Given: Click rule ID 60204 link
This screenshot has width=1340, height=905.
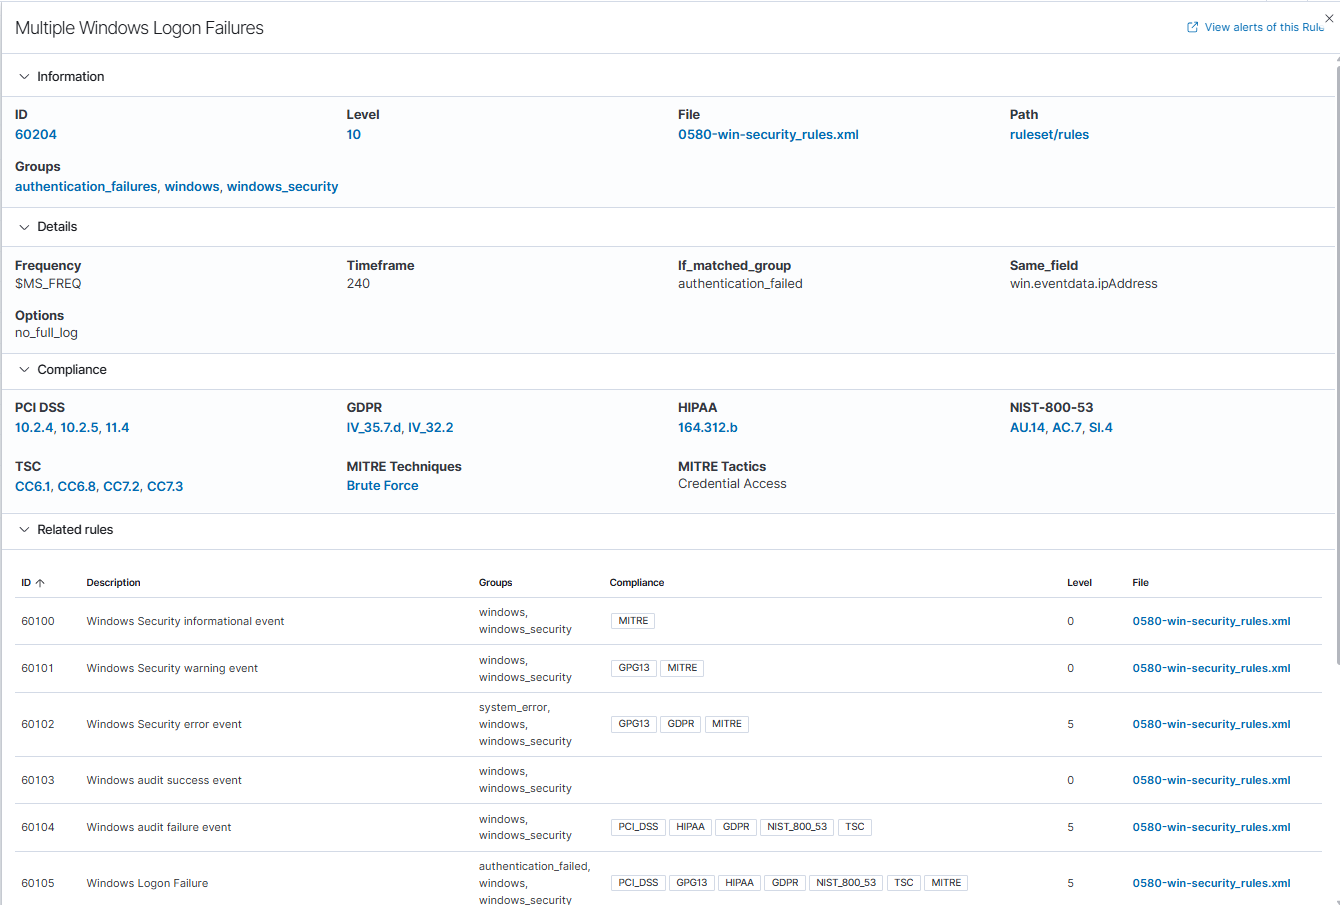Looking at the screenshot, I should [36, 135].
